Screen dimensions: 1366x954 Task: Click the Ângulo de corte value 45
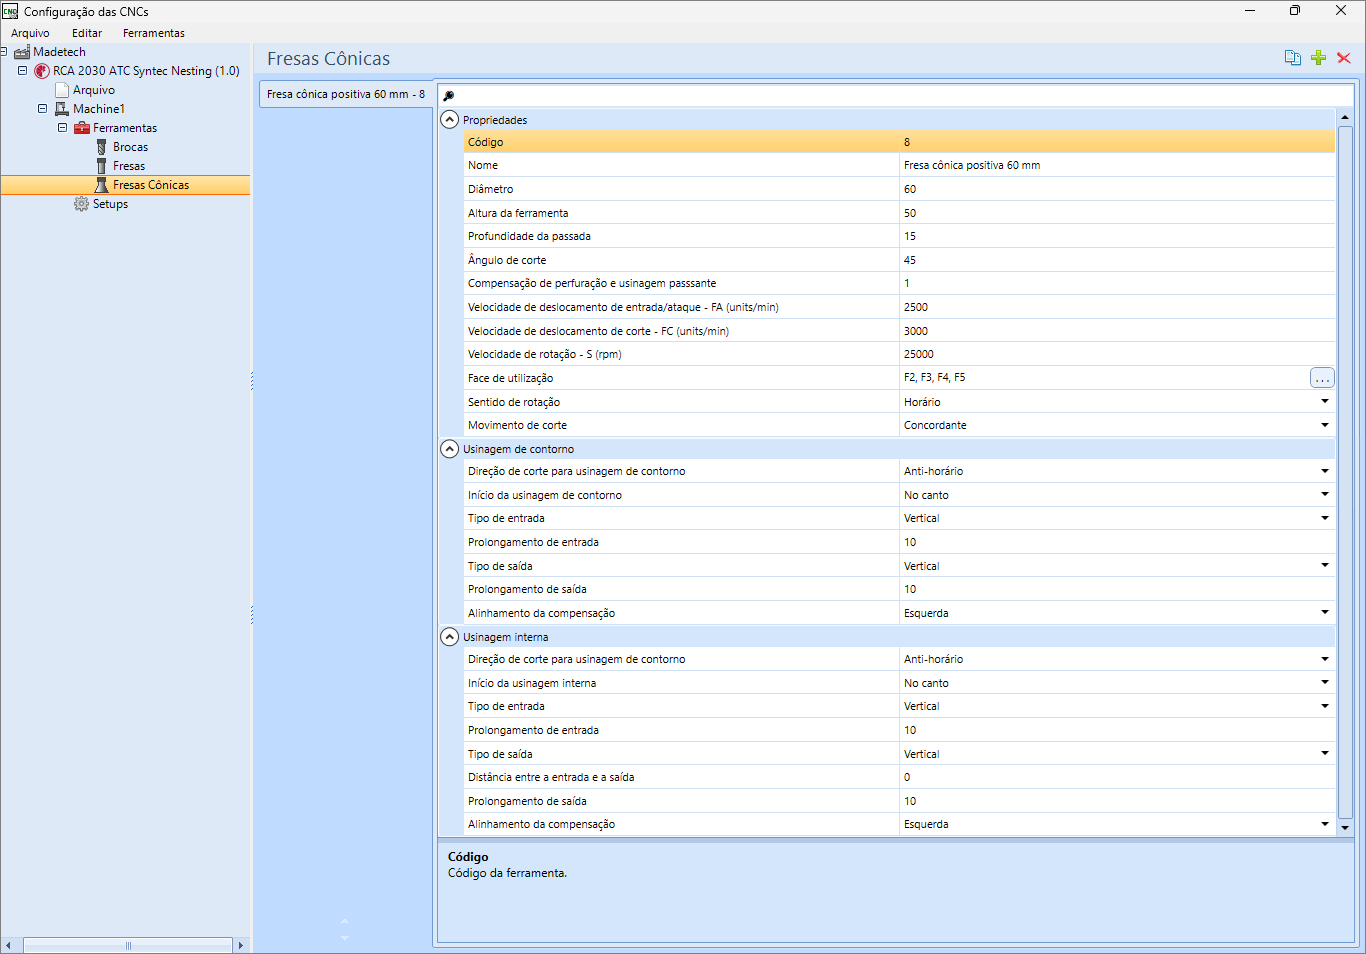point(1117,260)
